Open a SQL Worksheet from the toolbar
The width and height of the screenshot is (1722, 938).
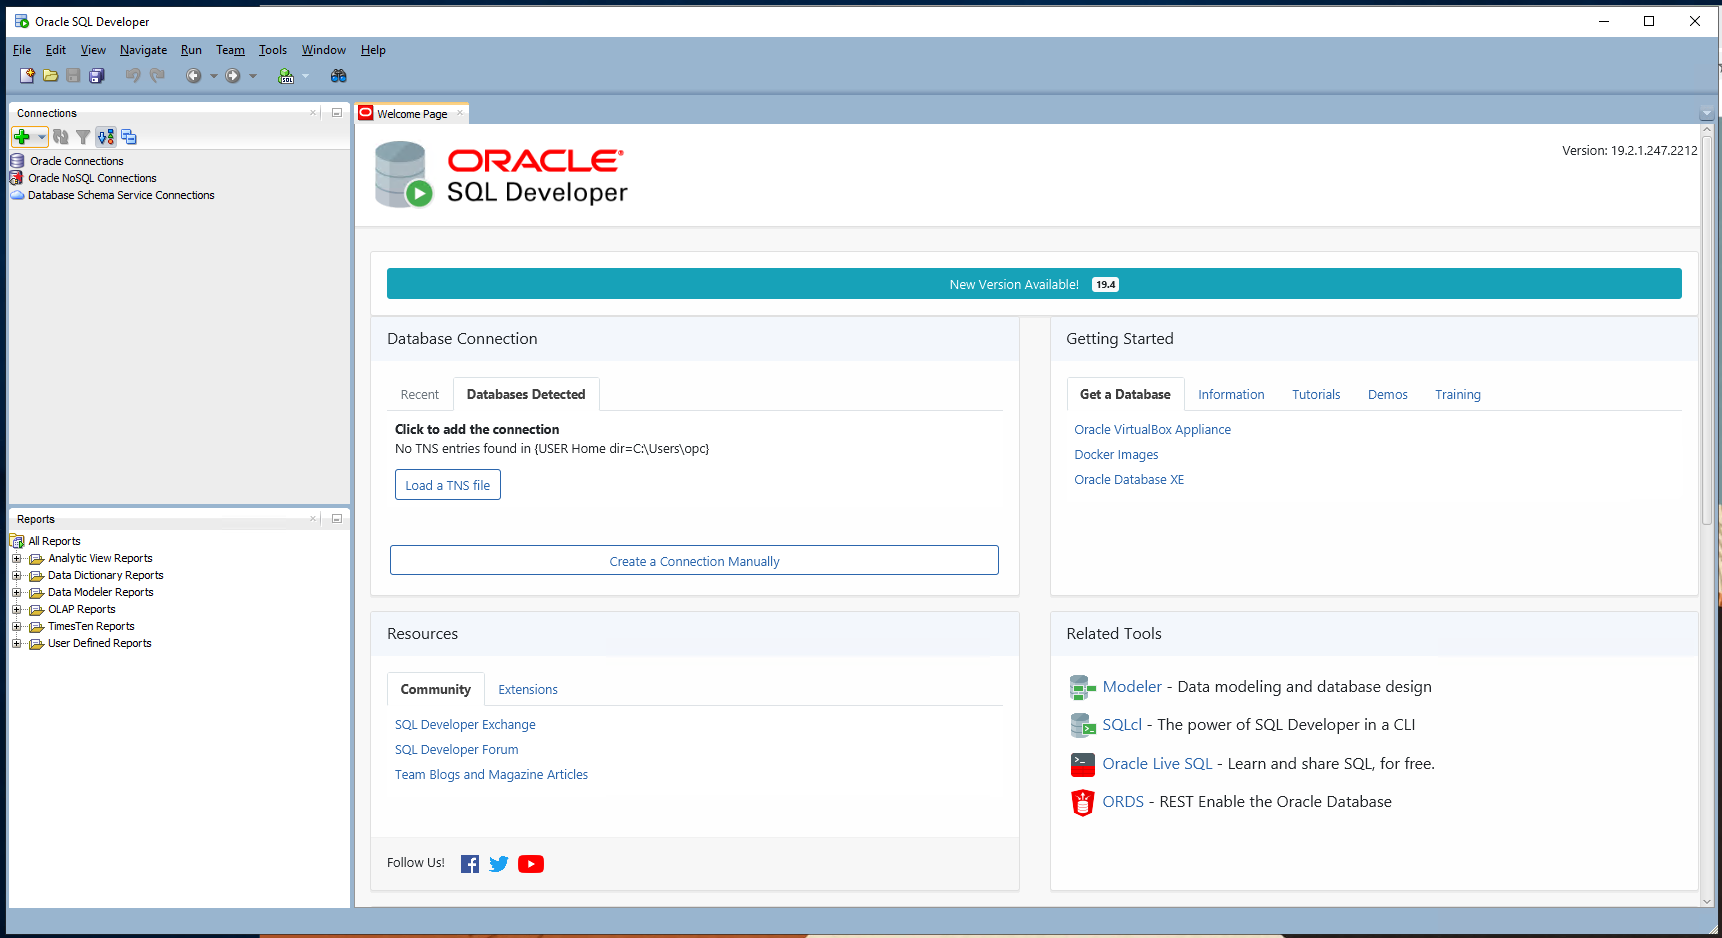286,76
